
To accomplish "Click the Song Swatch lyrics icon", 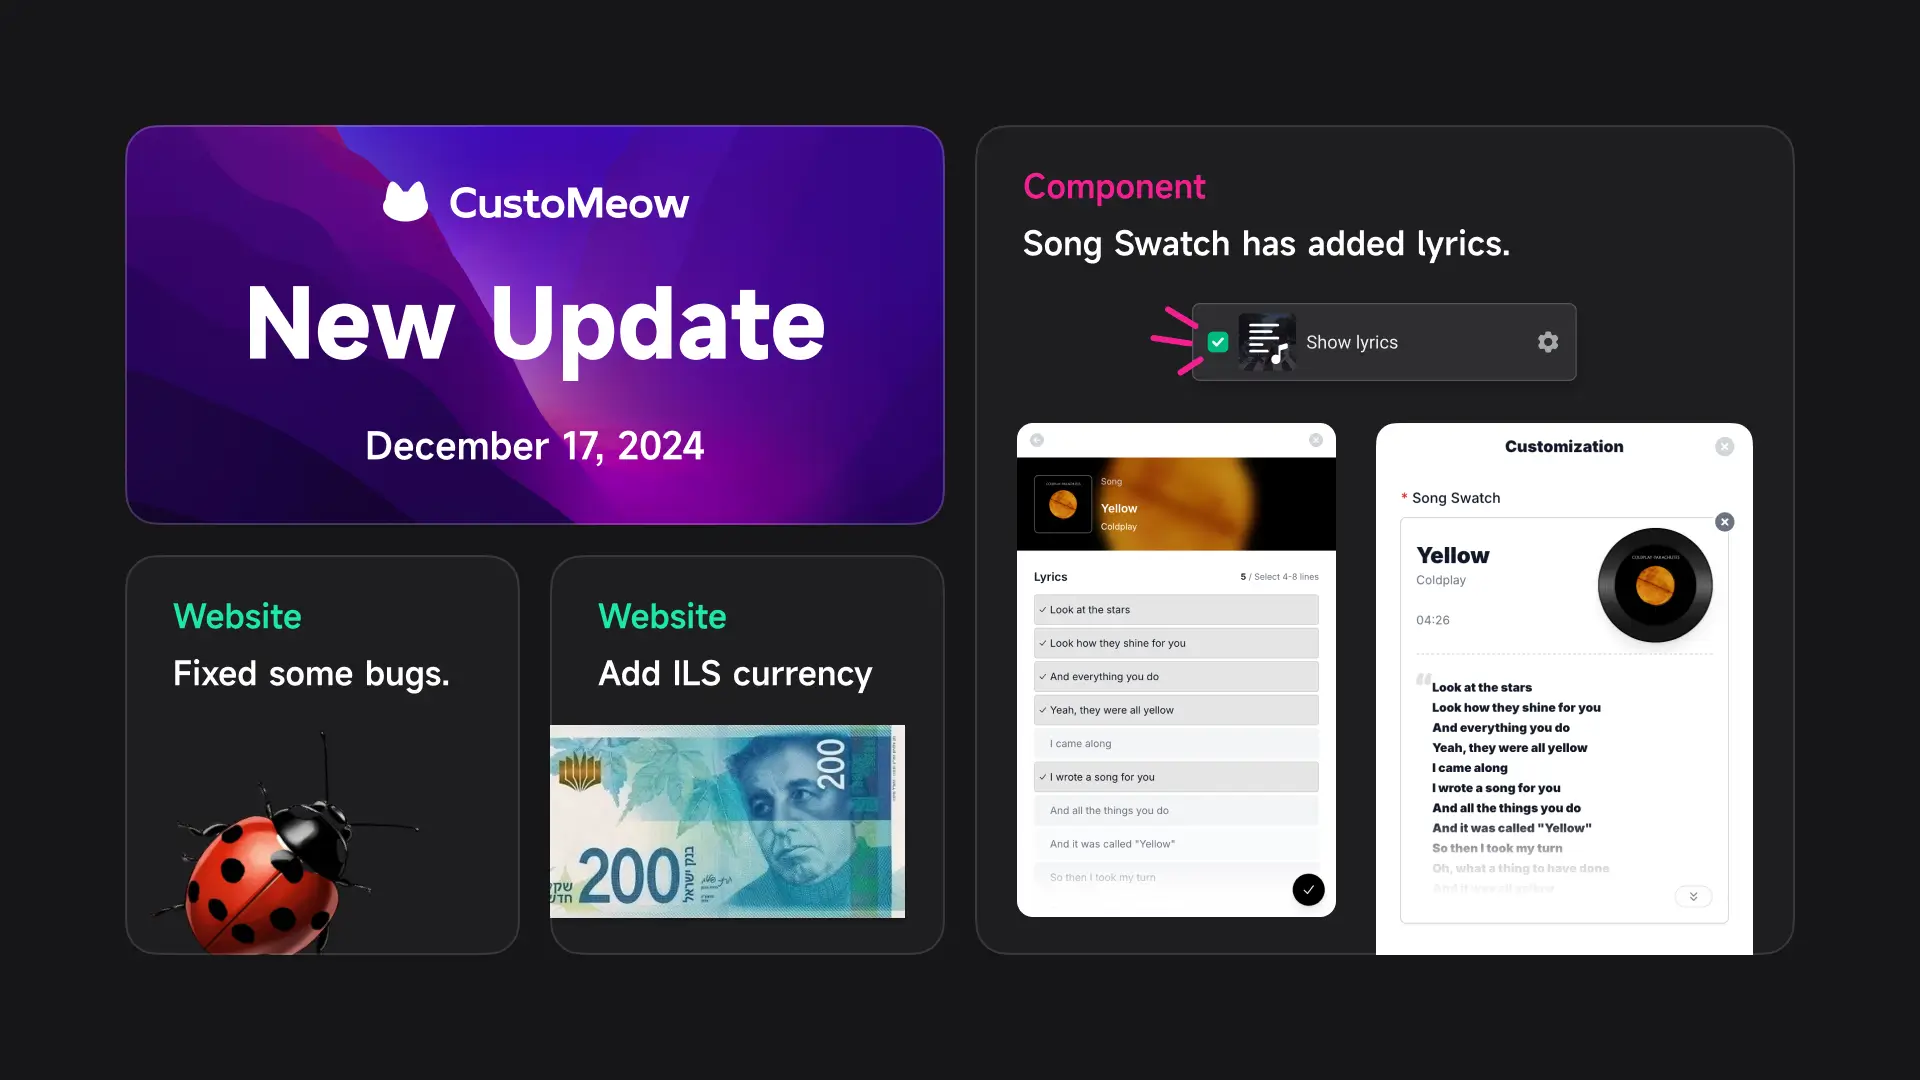I will pos(1266,342).
